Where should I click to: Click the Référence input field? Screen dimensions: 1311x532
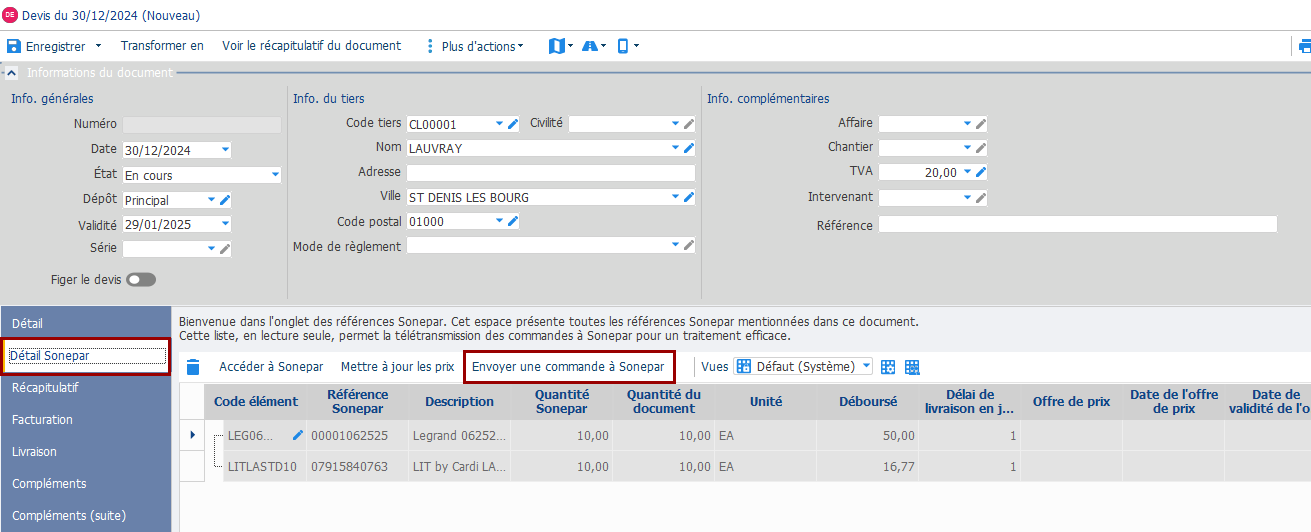[1077, 224]
